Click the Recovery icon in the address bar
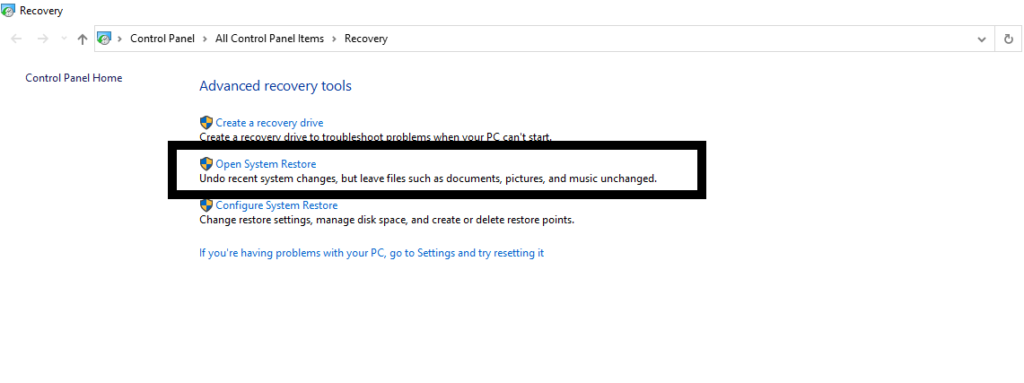The image size is (1024, 383). 104,39
